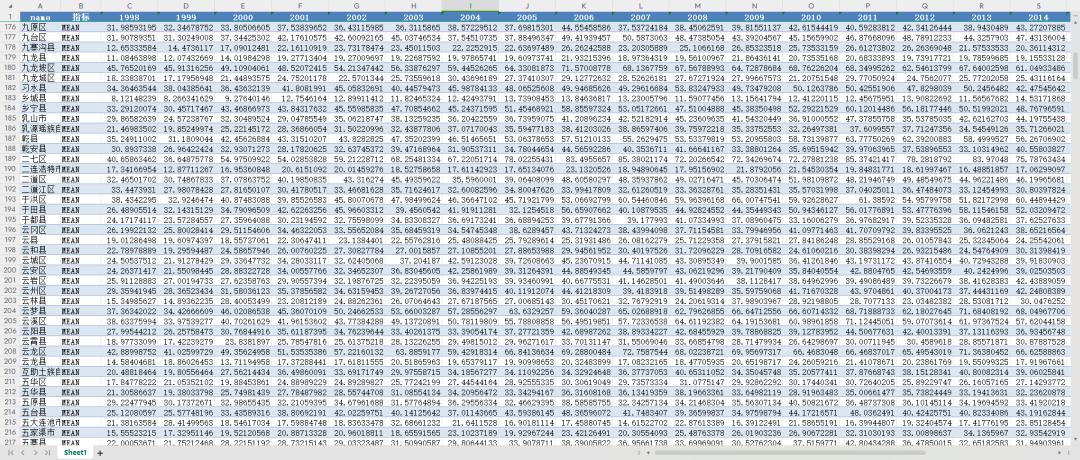Click the '2014' header cell

point(1038,17)
